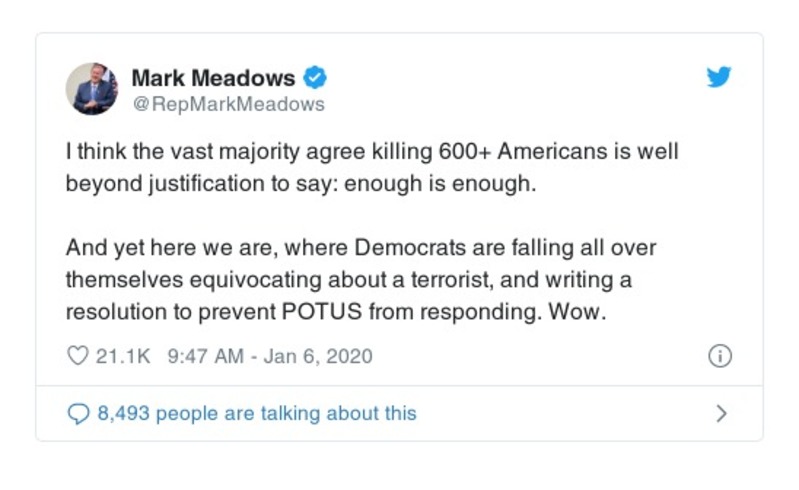Like the tweet with the heart icon
This screenshot has width=799, height=490.
(x=77, y=356)
